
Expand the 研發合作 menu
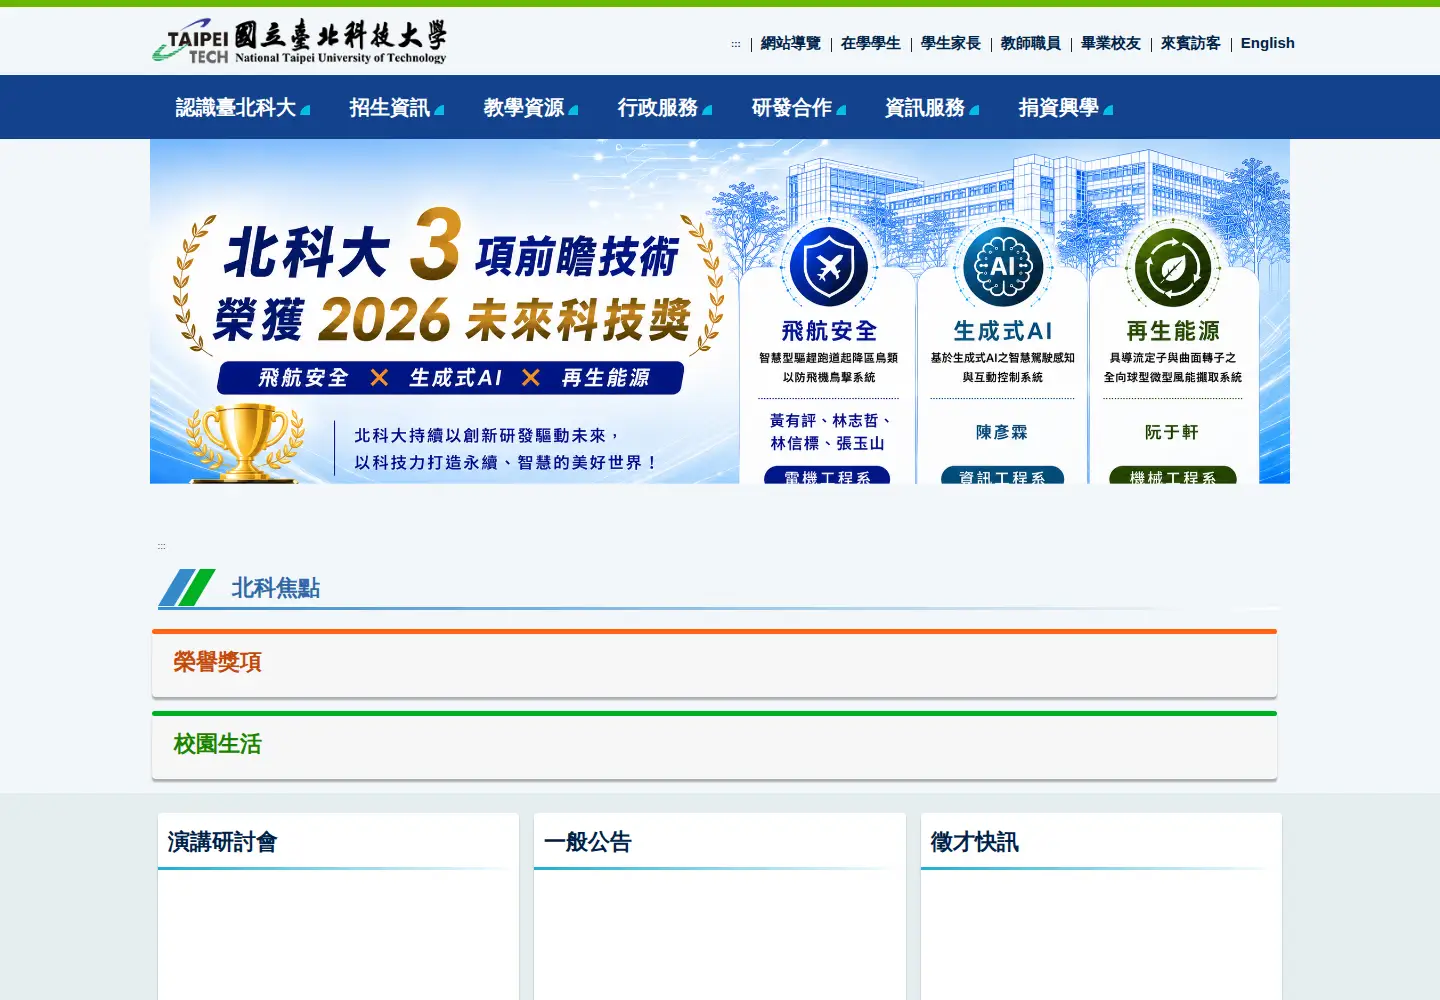[798, 107]
